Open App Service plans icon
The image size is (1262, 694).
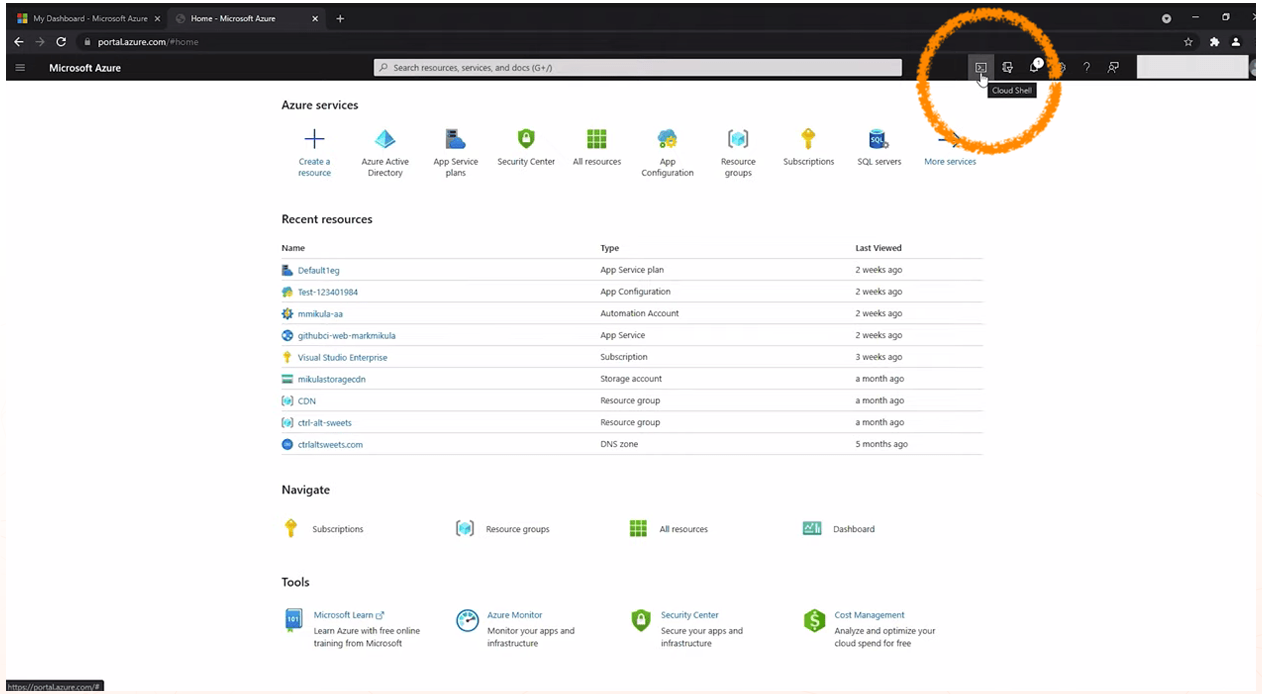click(456, 138)
